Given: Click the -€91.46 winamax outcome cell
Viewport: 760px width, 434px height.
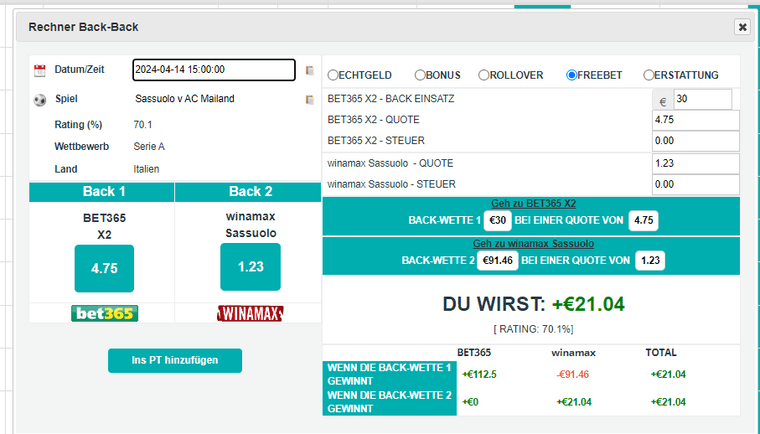Looking at the screenshot, I should coord(572,374).
